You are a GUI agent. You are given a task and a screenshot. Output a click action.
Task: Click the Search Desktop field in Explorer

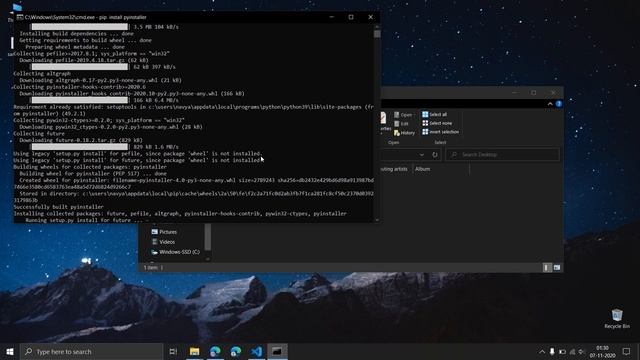click(x=502, y=155)
